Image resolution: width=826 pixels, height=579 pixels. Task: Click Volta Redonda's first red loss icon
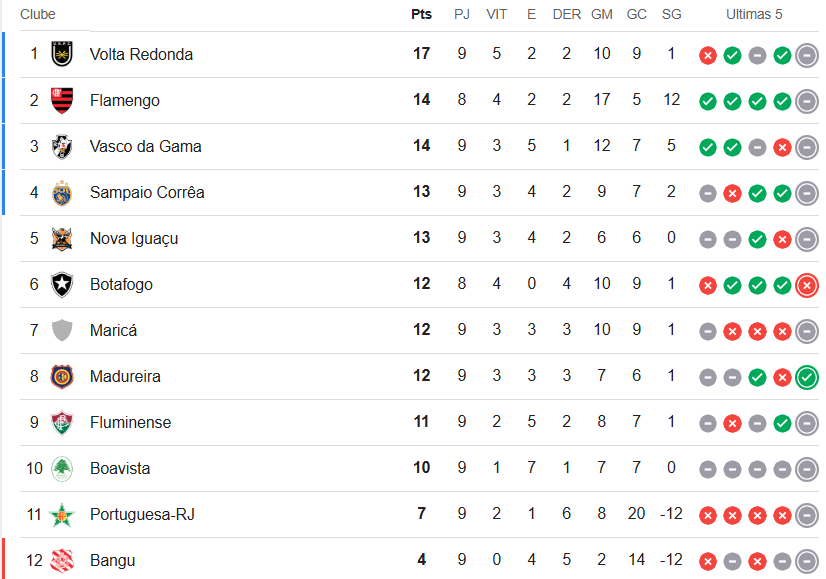click(x=708, y=55)
